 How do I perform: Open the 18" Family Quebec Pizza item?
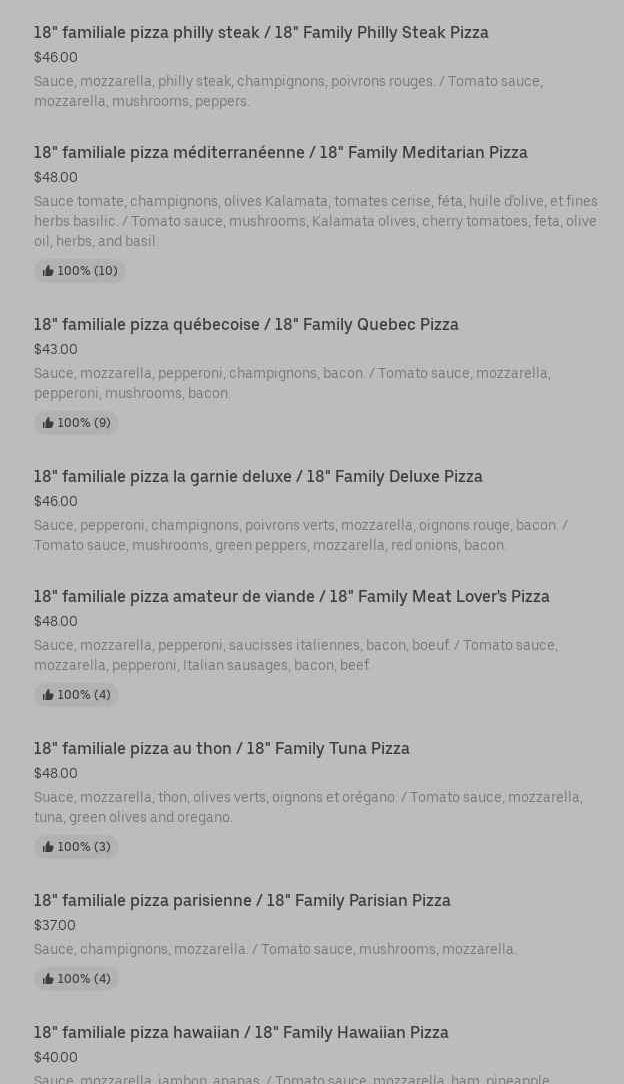coord(246,325)
